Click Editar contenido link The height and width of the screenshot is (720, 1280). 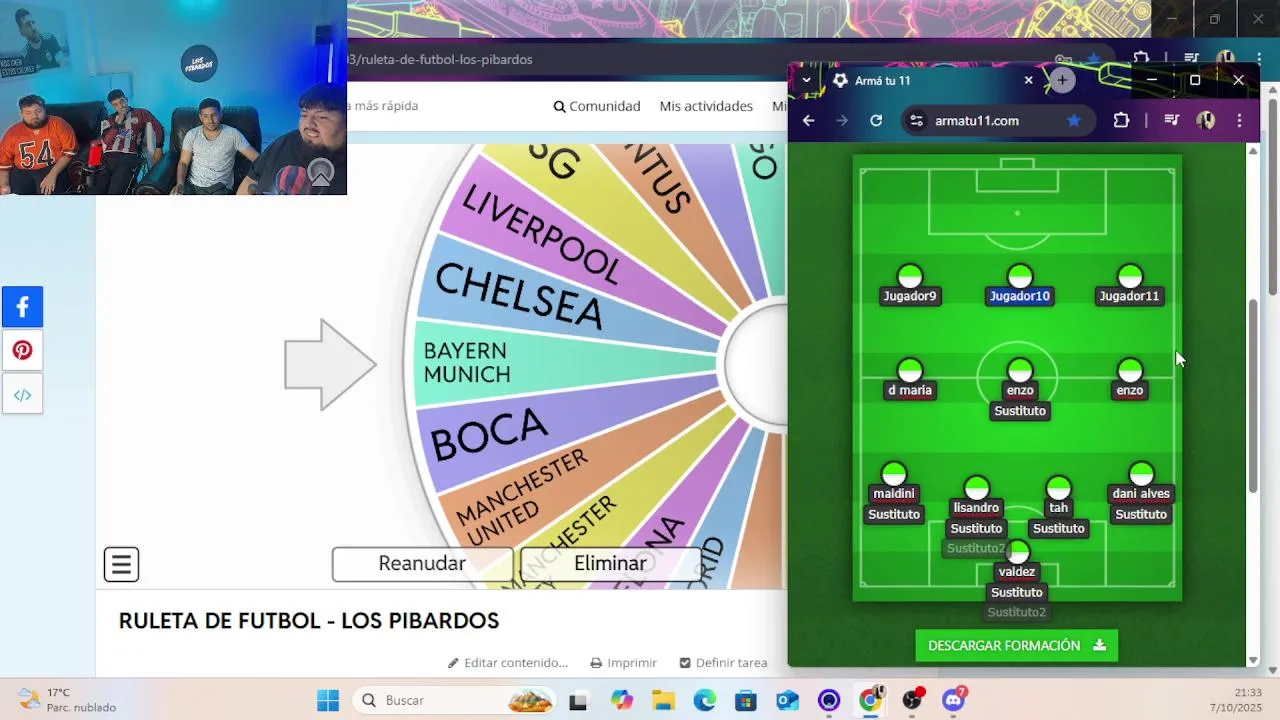tap(508, 663)
